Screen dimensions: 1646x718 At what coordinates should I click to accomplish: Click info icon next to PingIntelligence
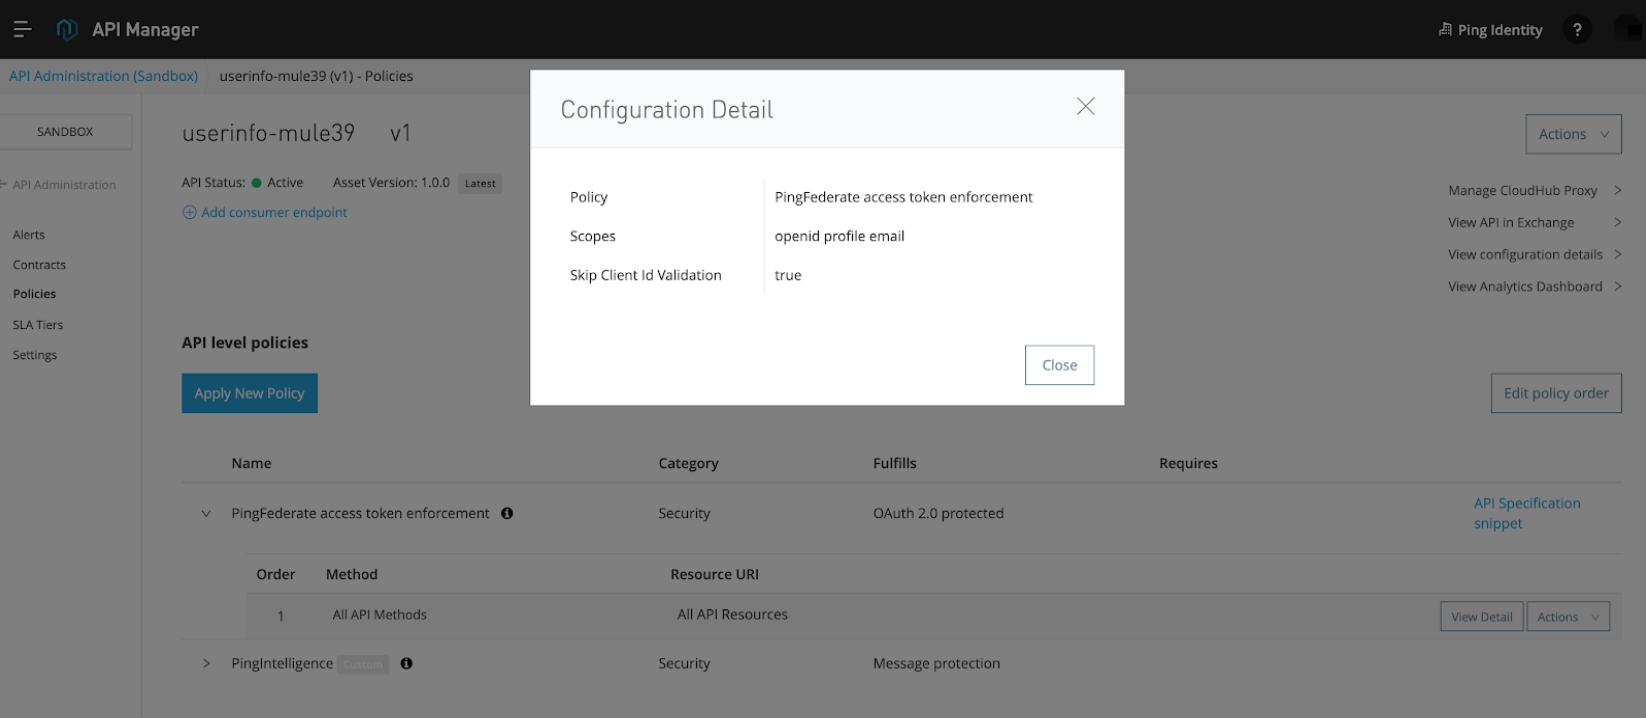tap(407, 663)
